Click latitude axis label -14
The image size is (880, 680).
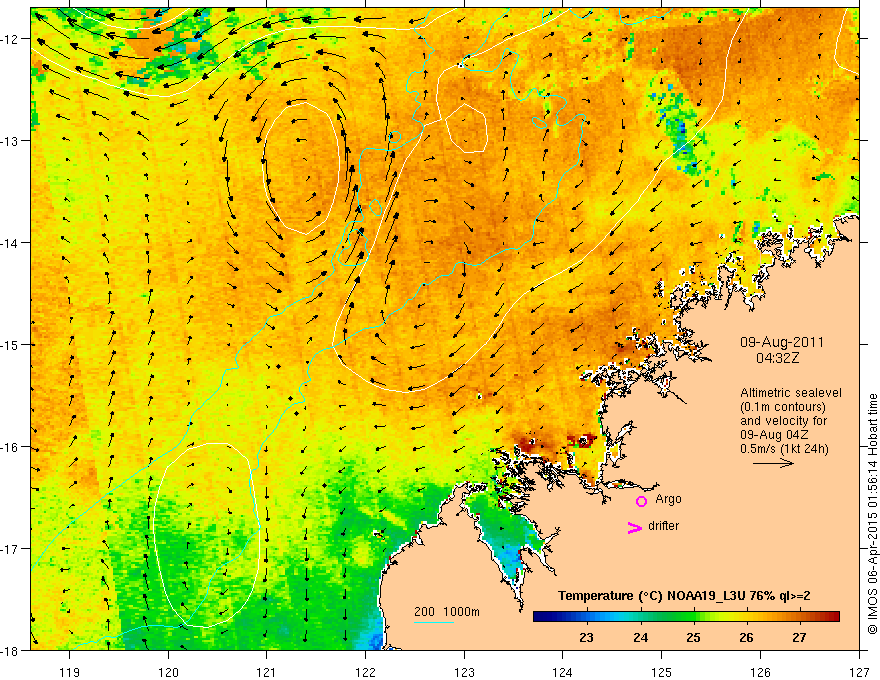10,243
